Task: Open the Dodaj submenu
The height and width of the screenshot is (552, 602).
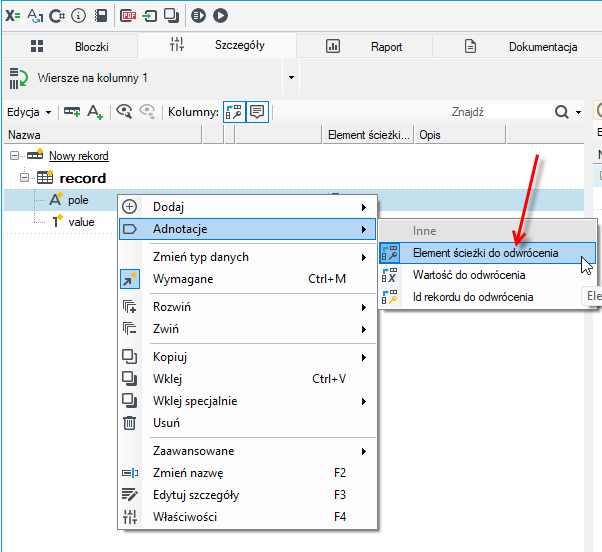Action: pyautogui.click(x=247, y=207)
